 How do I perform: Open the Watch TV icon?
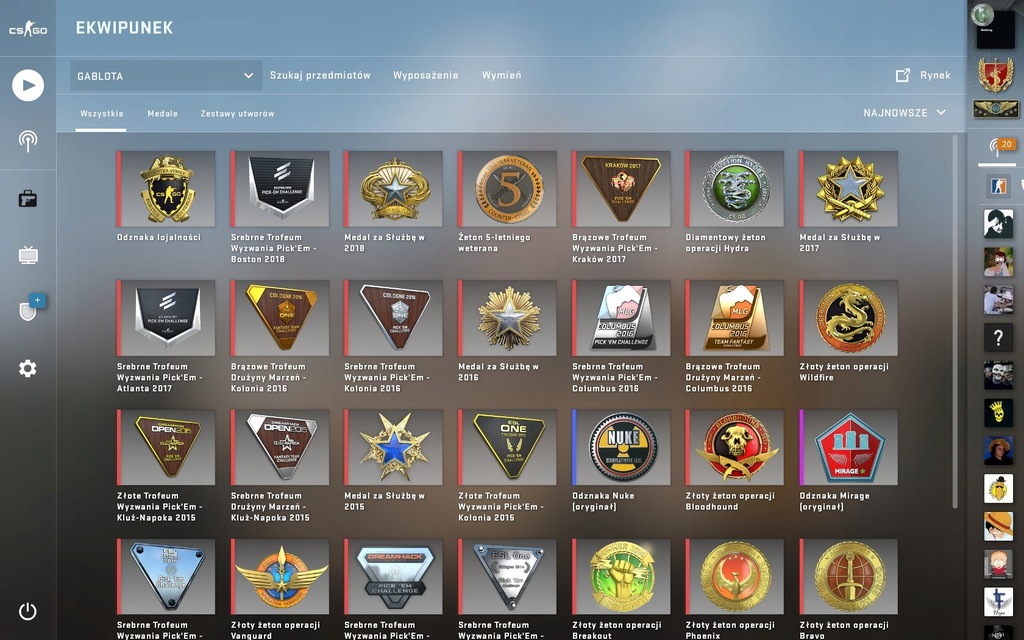pos(28,255)
